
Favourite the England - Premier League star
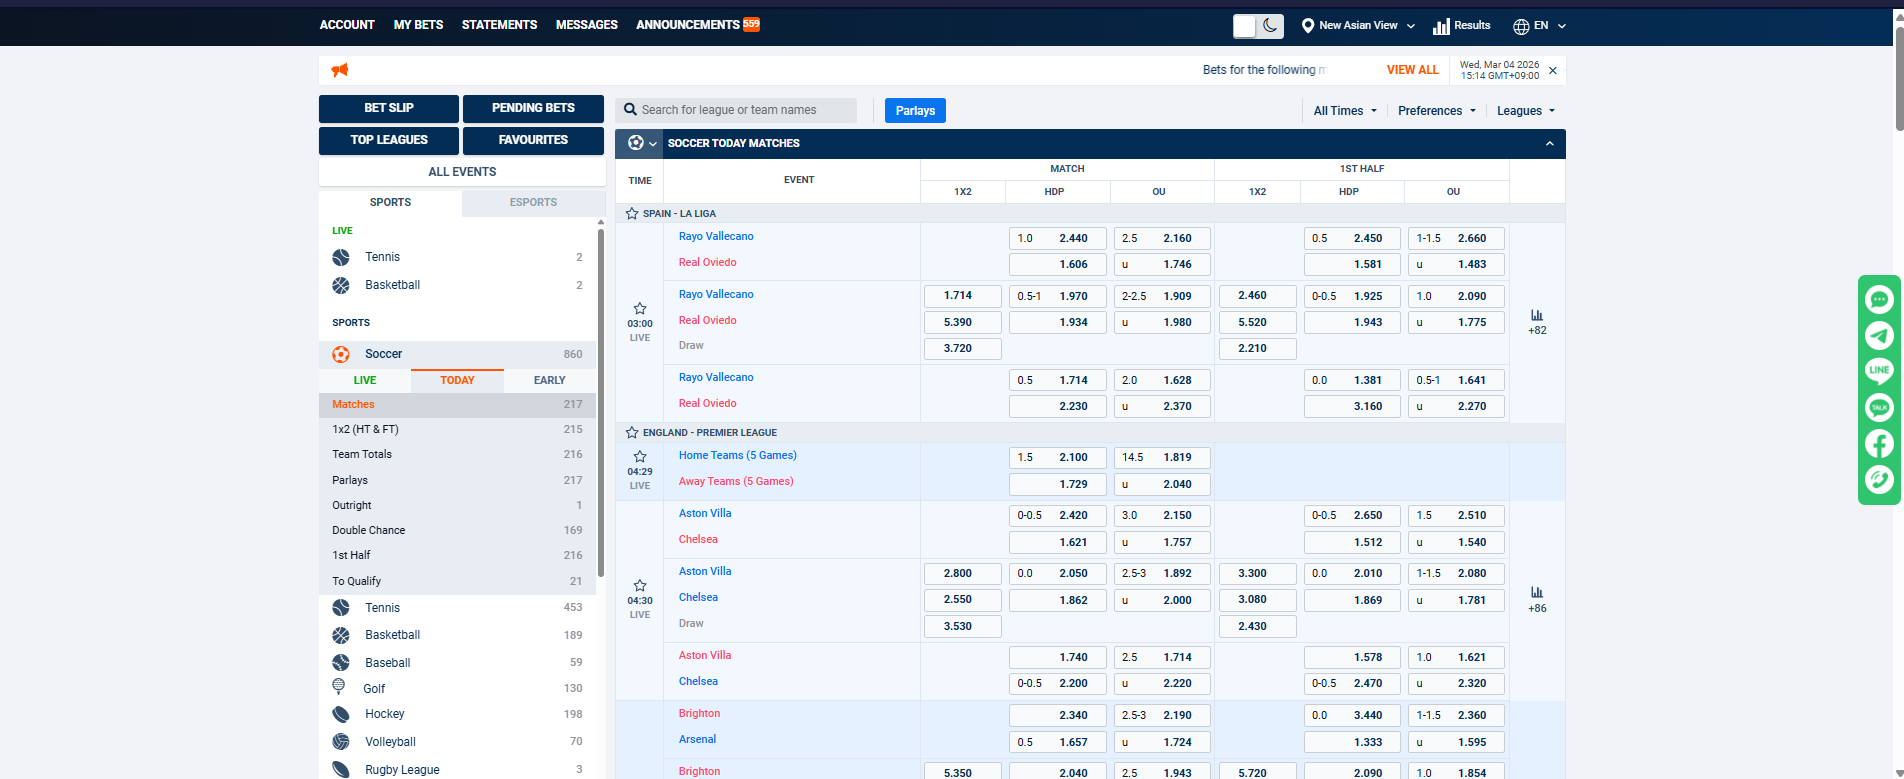click(632, 433)
